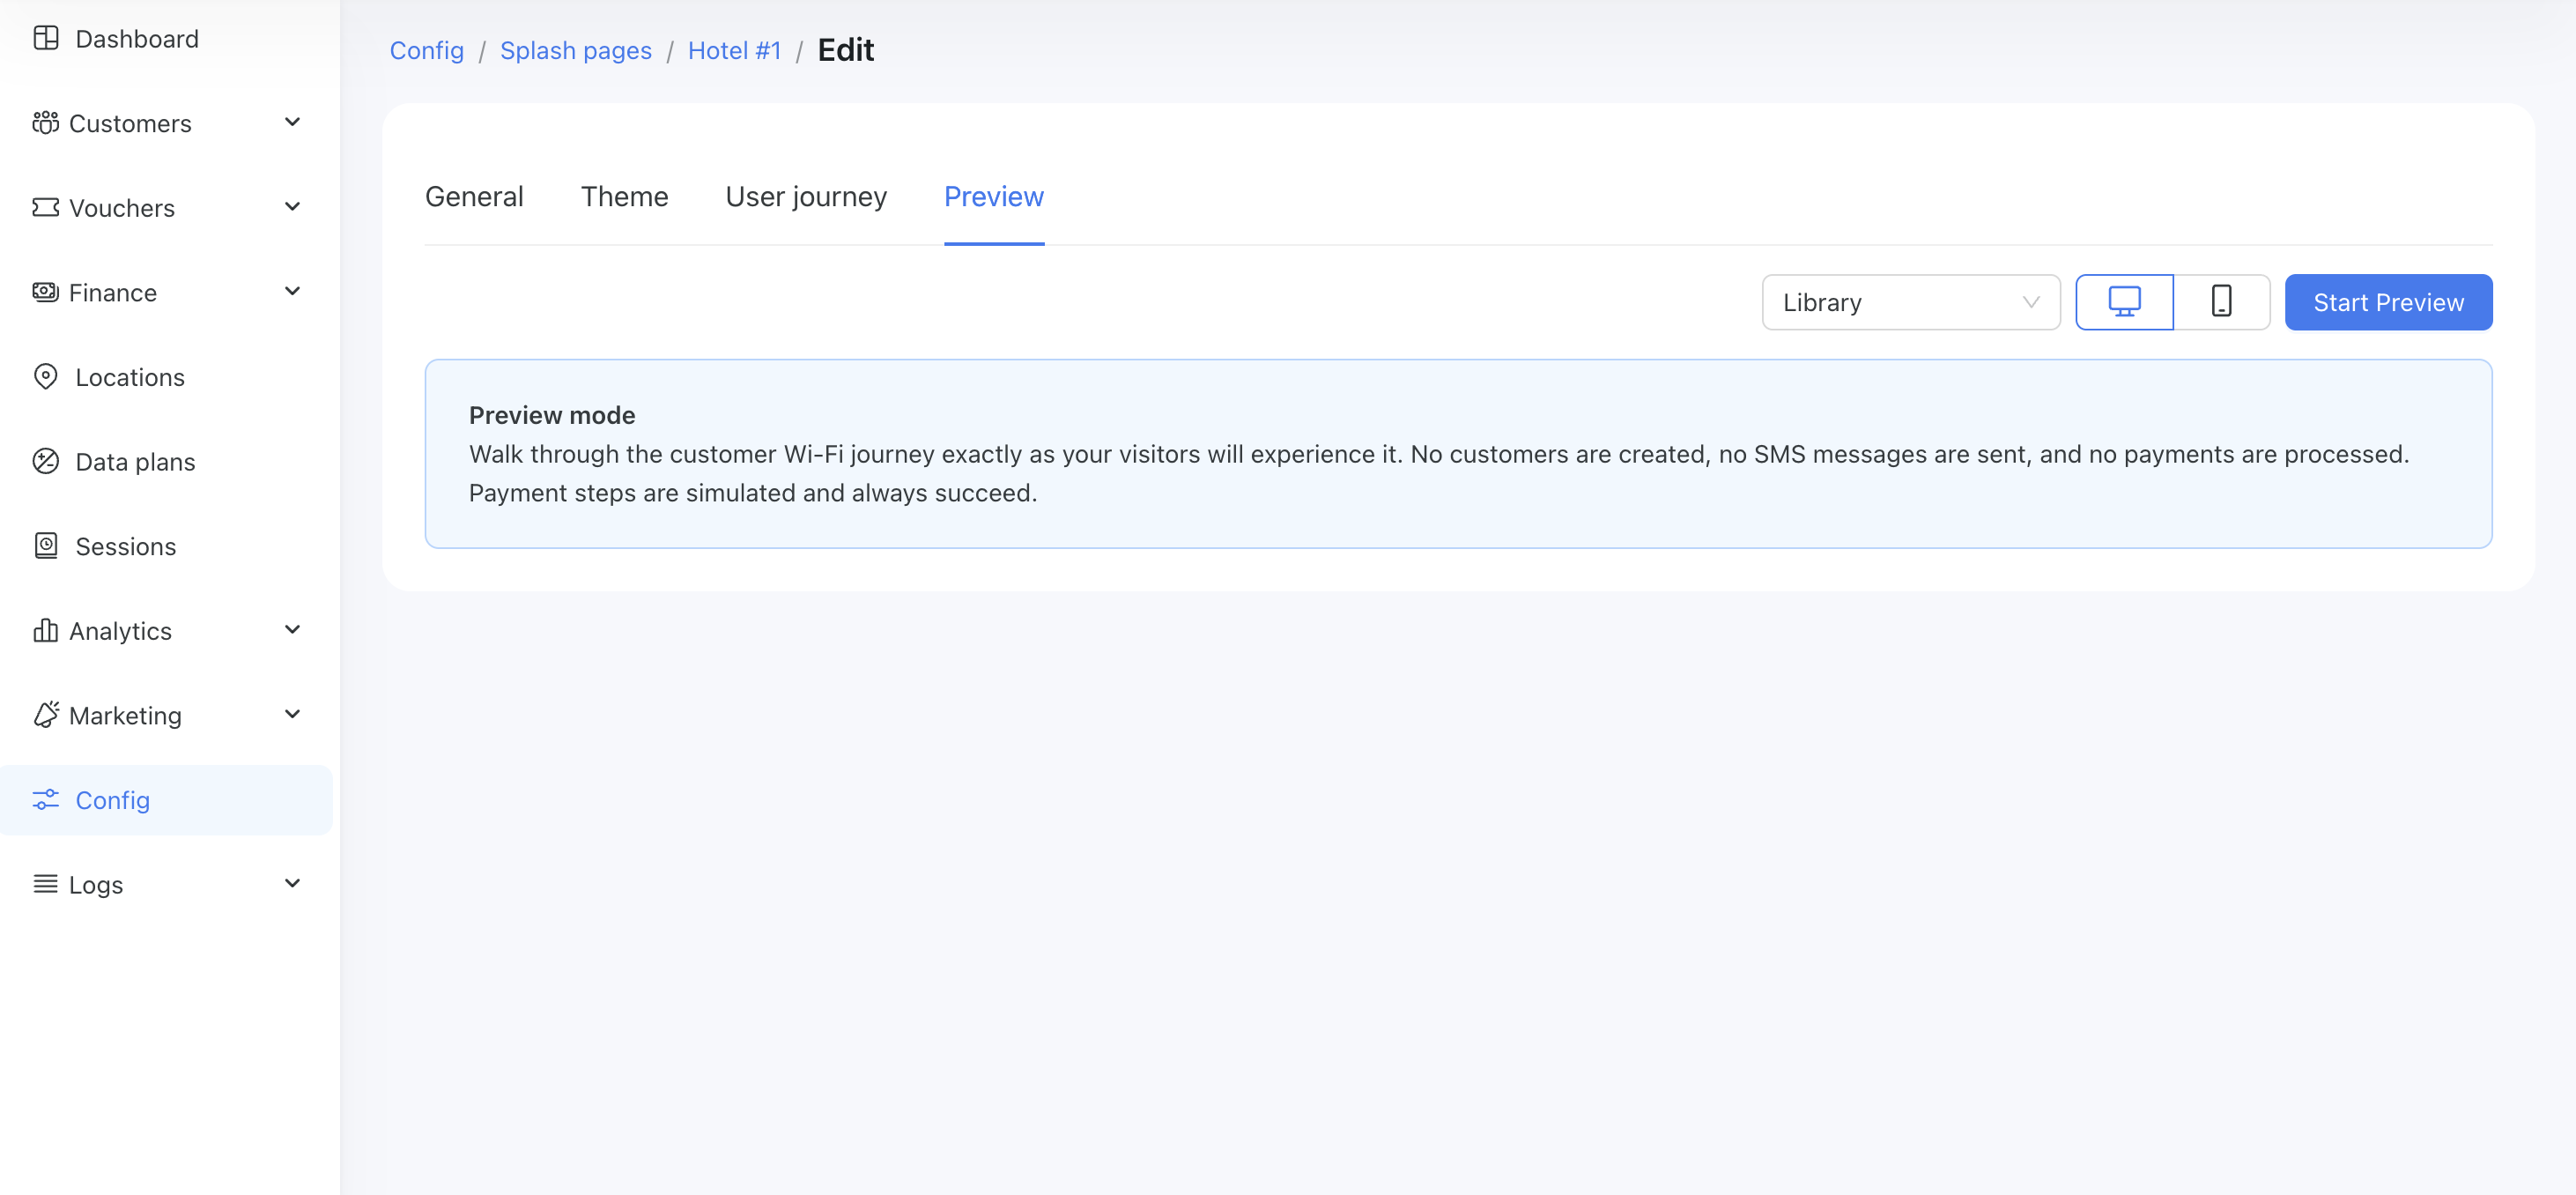Click the Customers people icon

click(46, 123)
